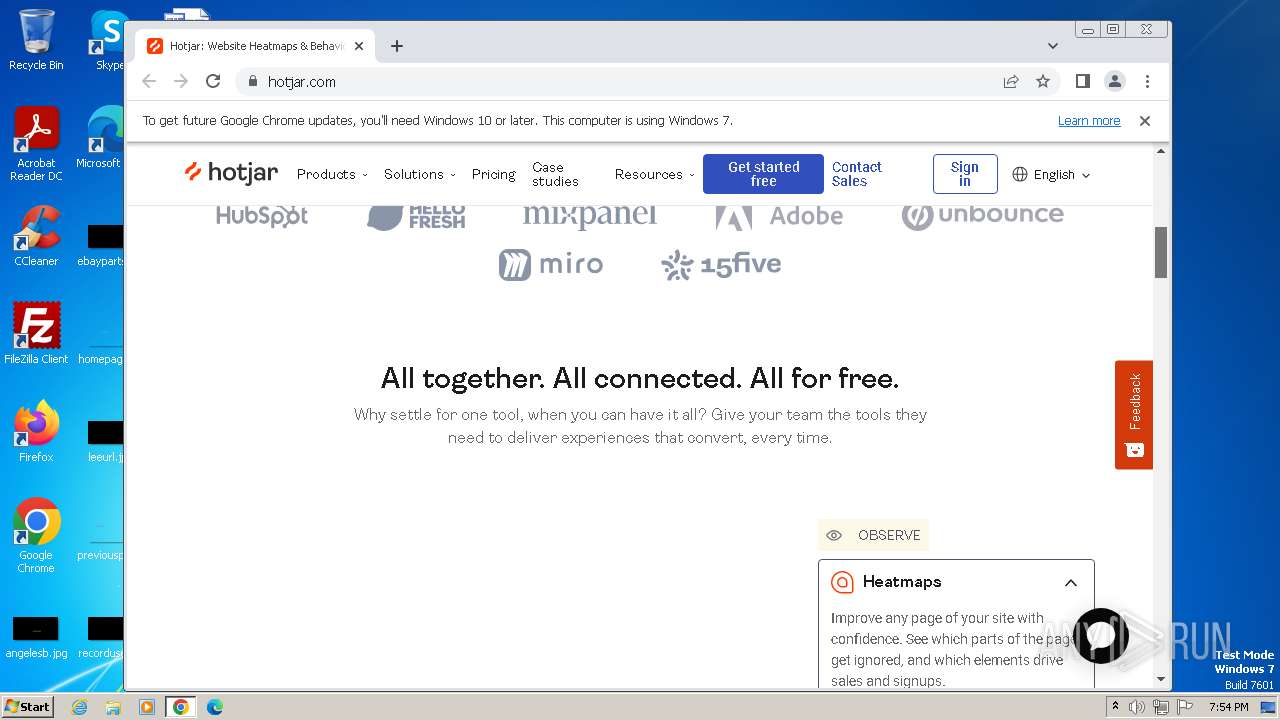Click the page vertical scrollbar thumb
The image size is (1280, 720).
pyautogui.click(x=1161, y=252)
